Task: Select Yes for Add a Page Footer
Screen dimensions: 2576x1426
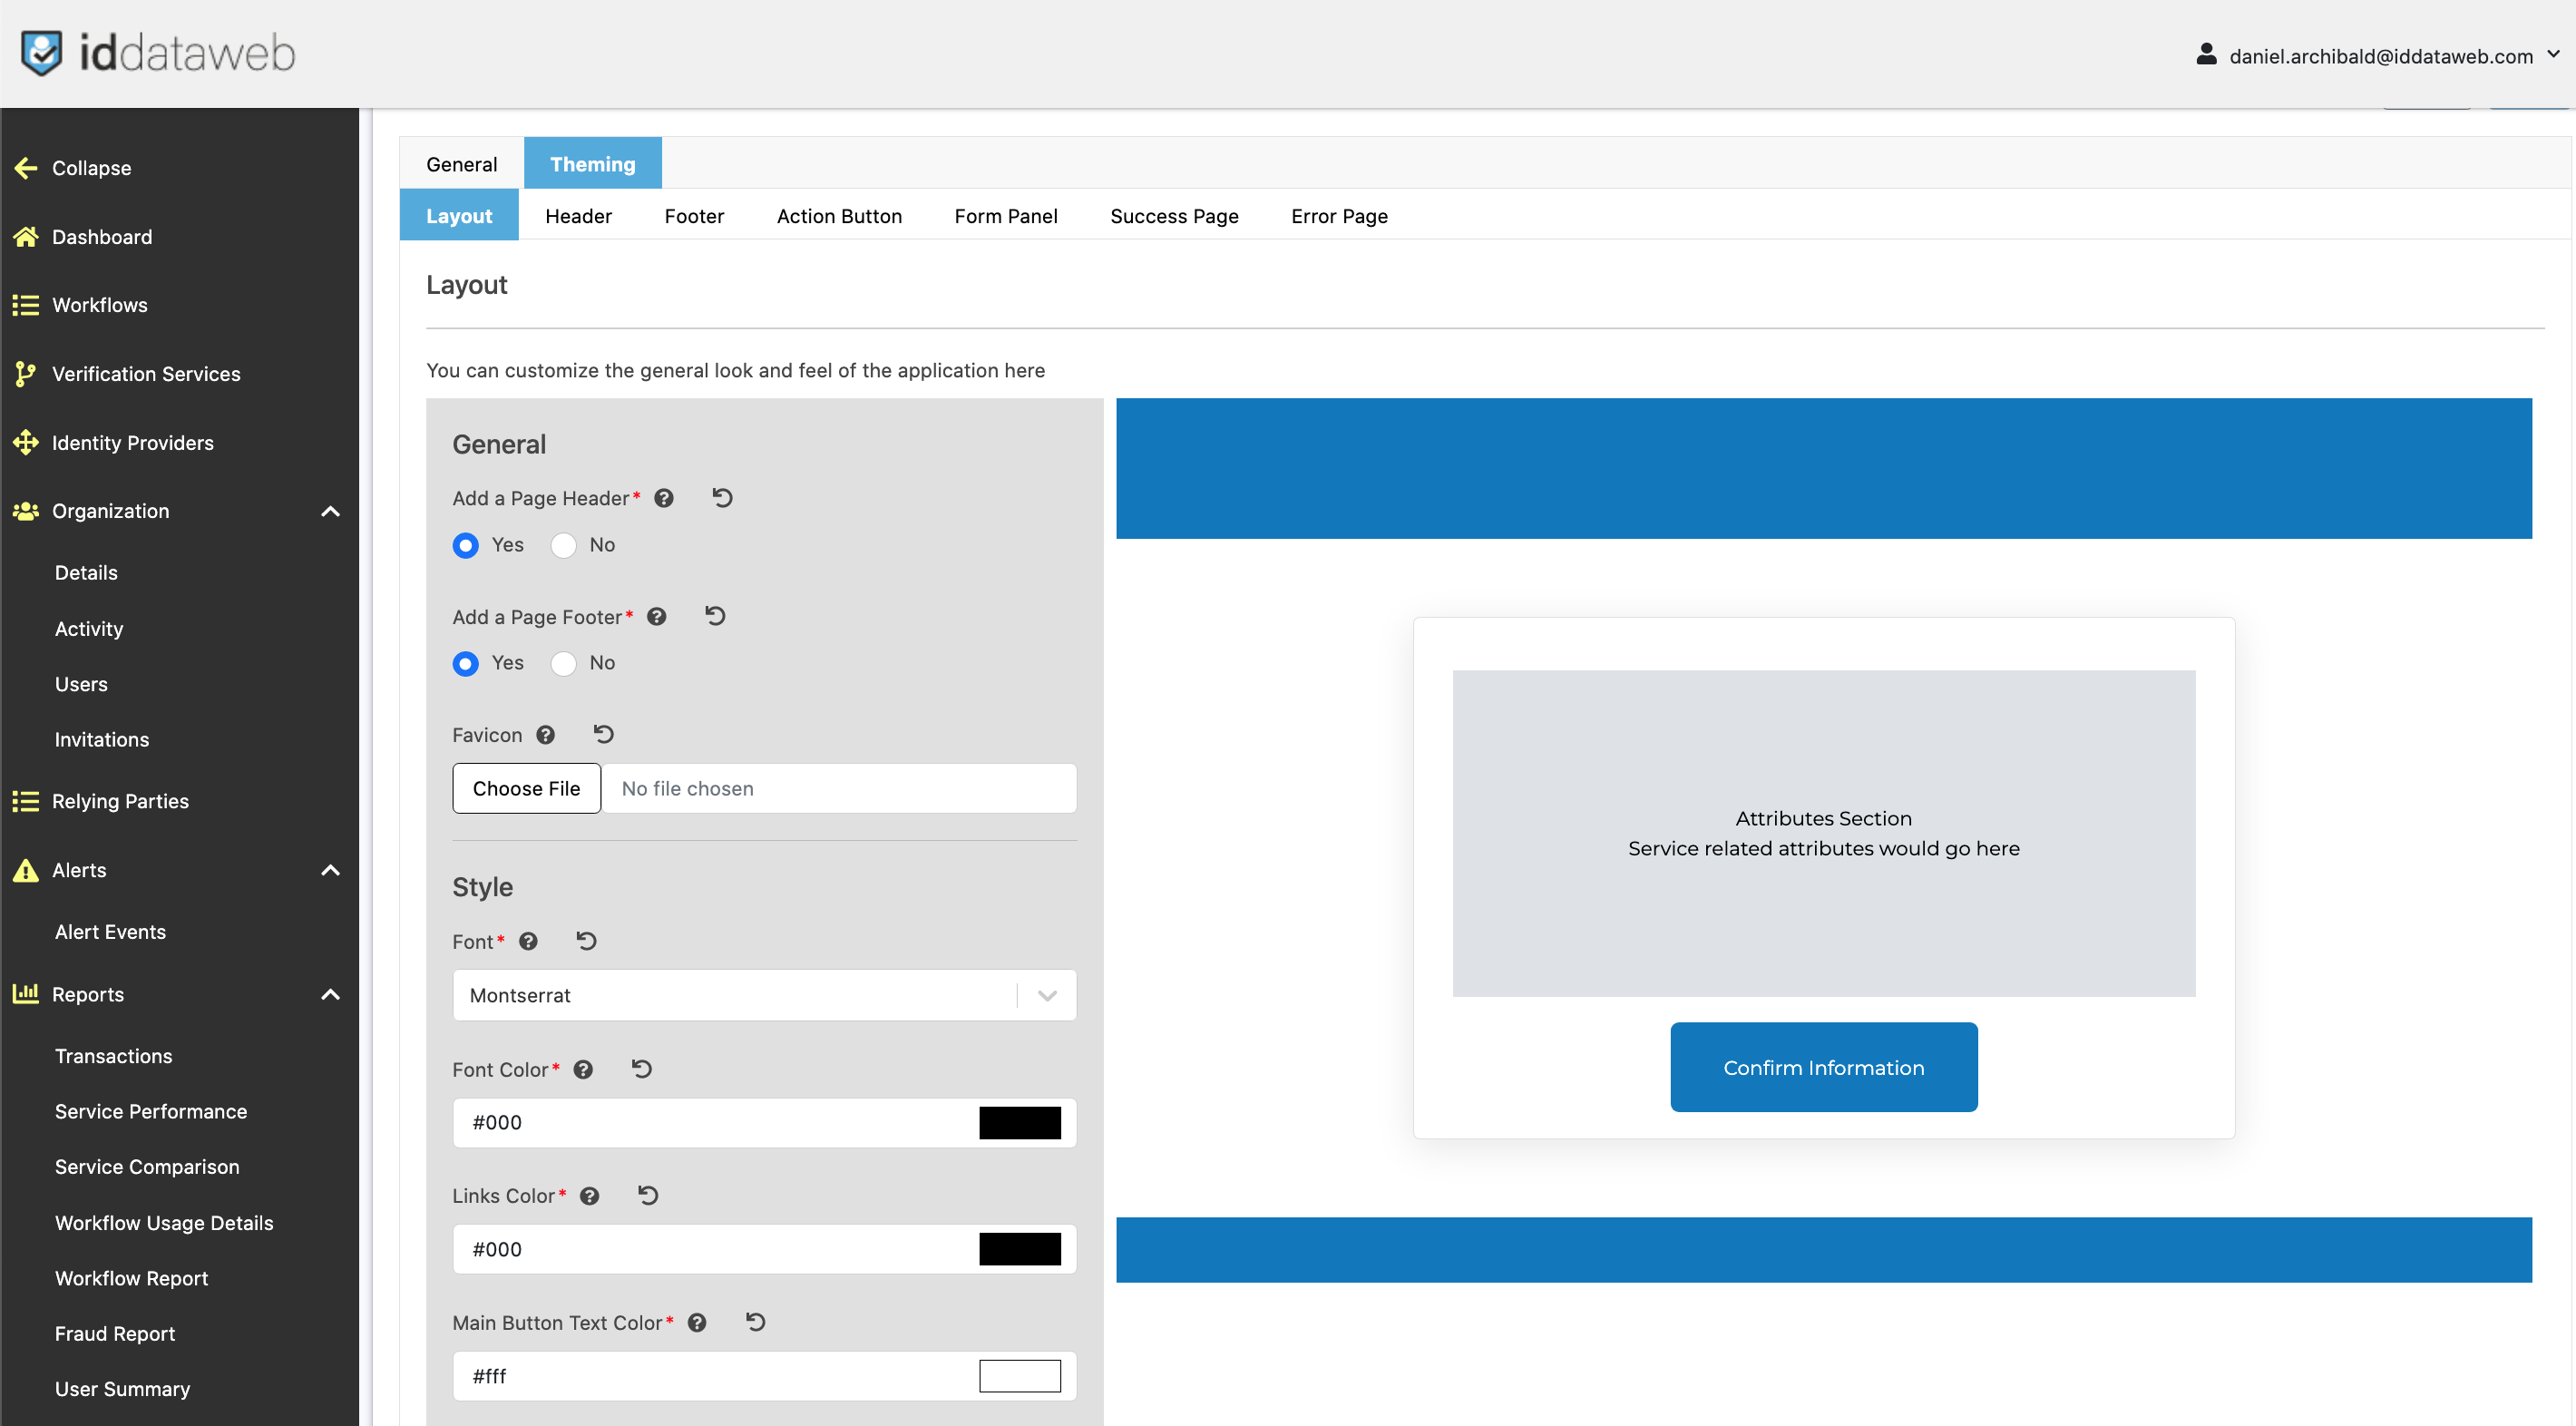Action: pyautogui.click(x=466, y=663)
